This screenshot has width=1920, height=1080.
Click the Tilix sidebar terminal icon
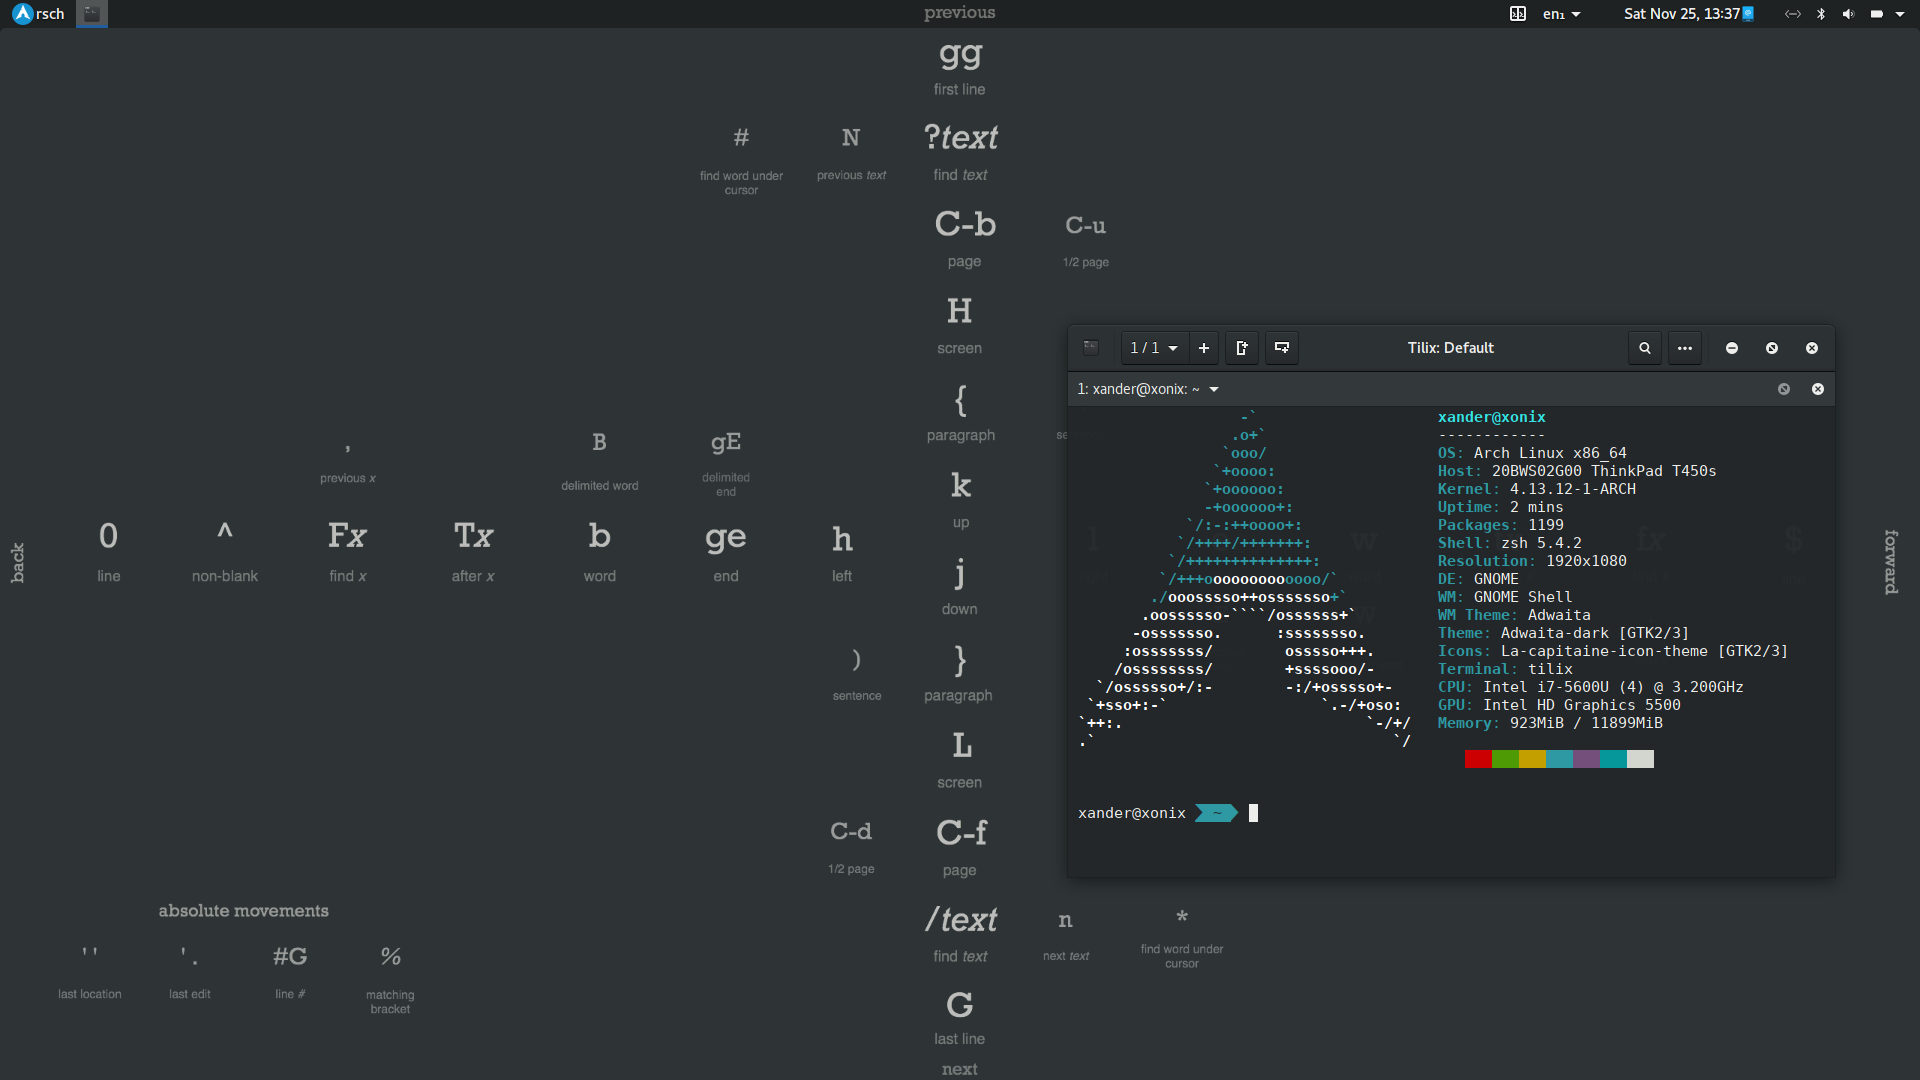[1091, 348]
